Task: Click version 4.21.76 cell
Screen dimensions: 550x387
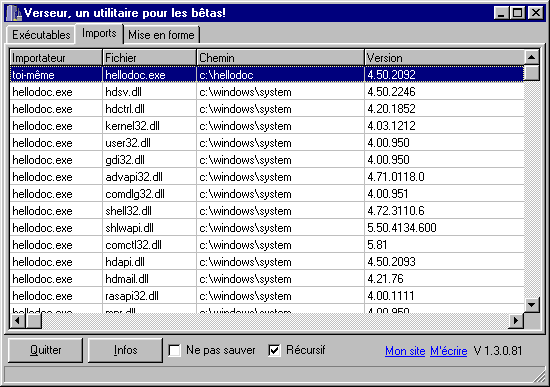Action: pos(444,279)
